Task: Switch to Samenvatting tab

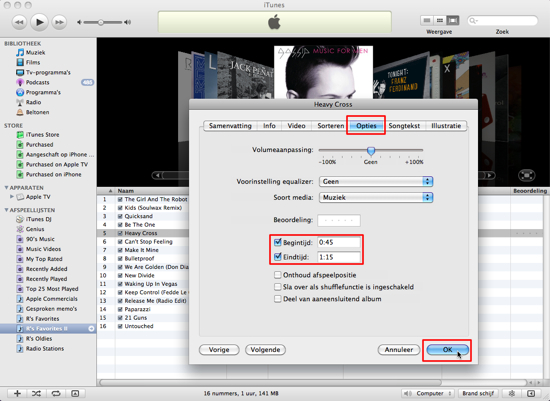Action: [230, 126]
